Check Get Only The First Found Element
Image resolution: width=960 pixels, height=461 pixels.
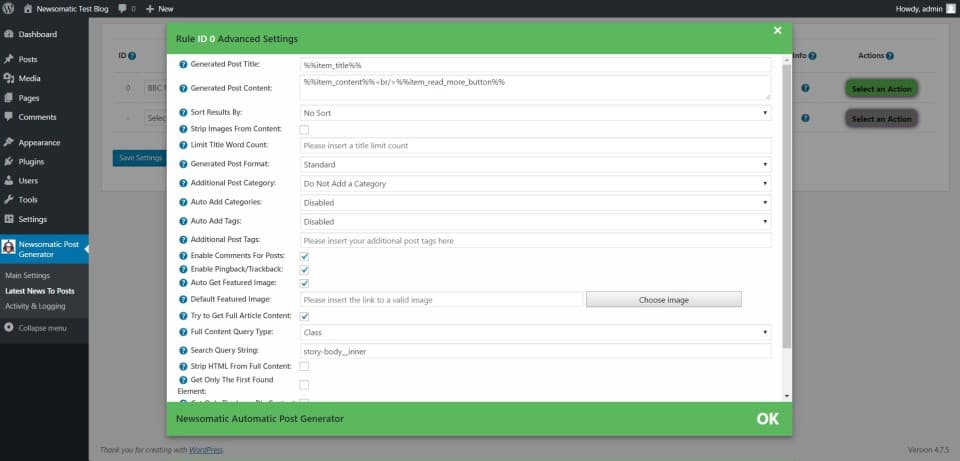(304, 384)
